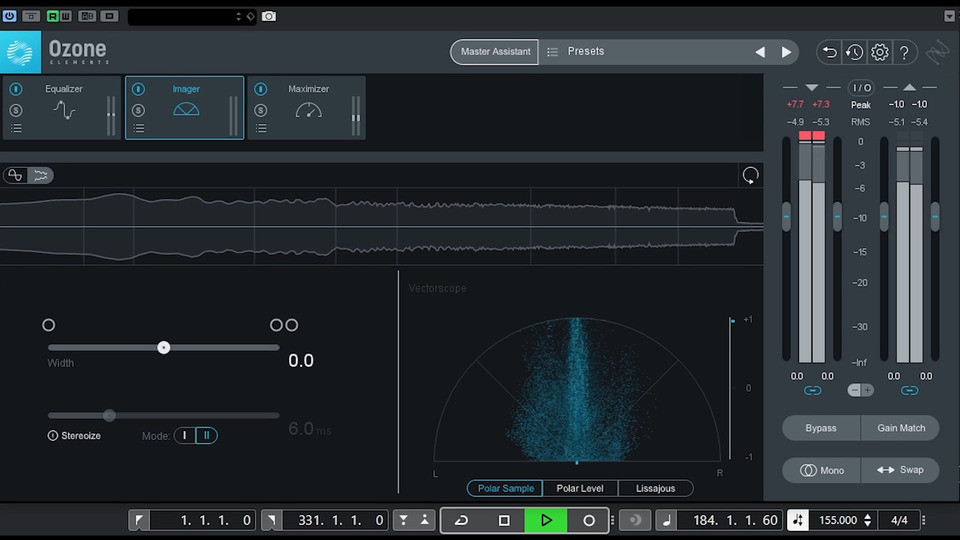
Task: Switch to the stereo width trace view icon
Action: click(41, 176)
